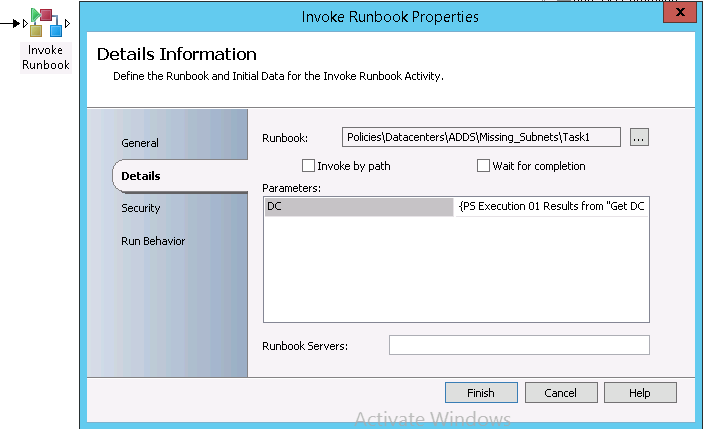
Task: Click the Runbook path field
Action: 481,137
